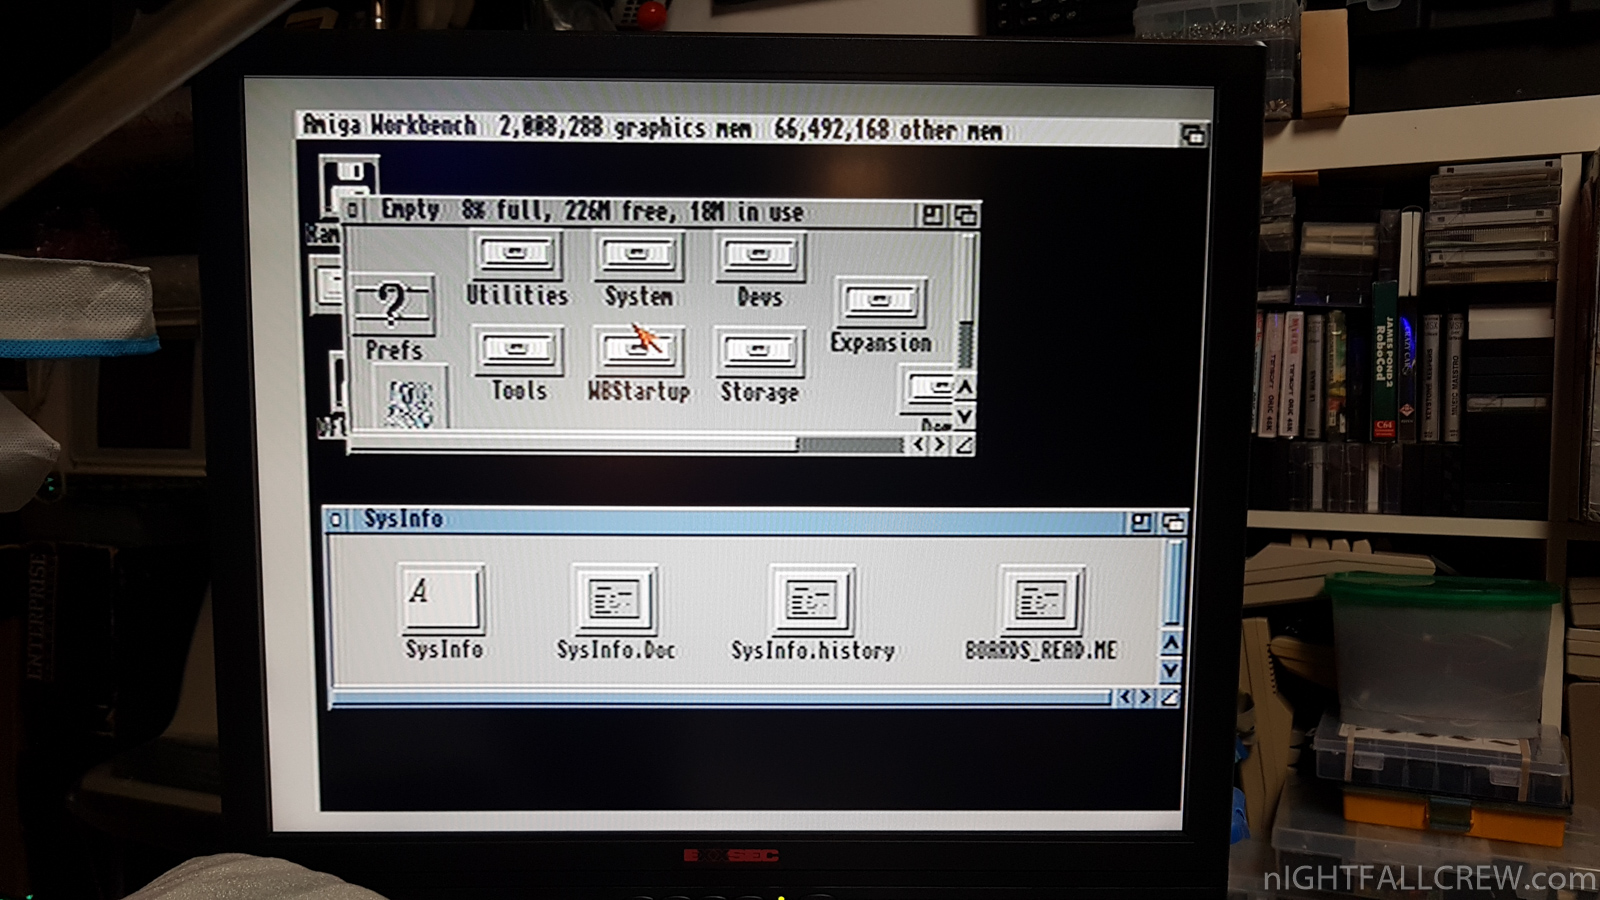Click depth gadget of SysInfo window

click(1173, 522)
